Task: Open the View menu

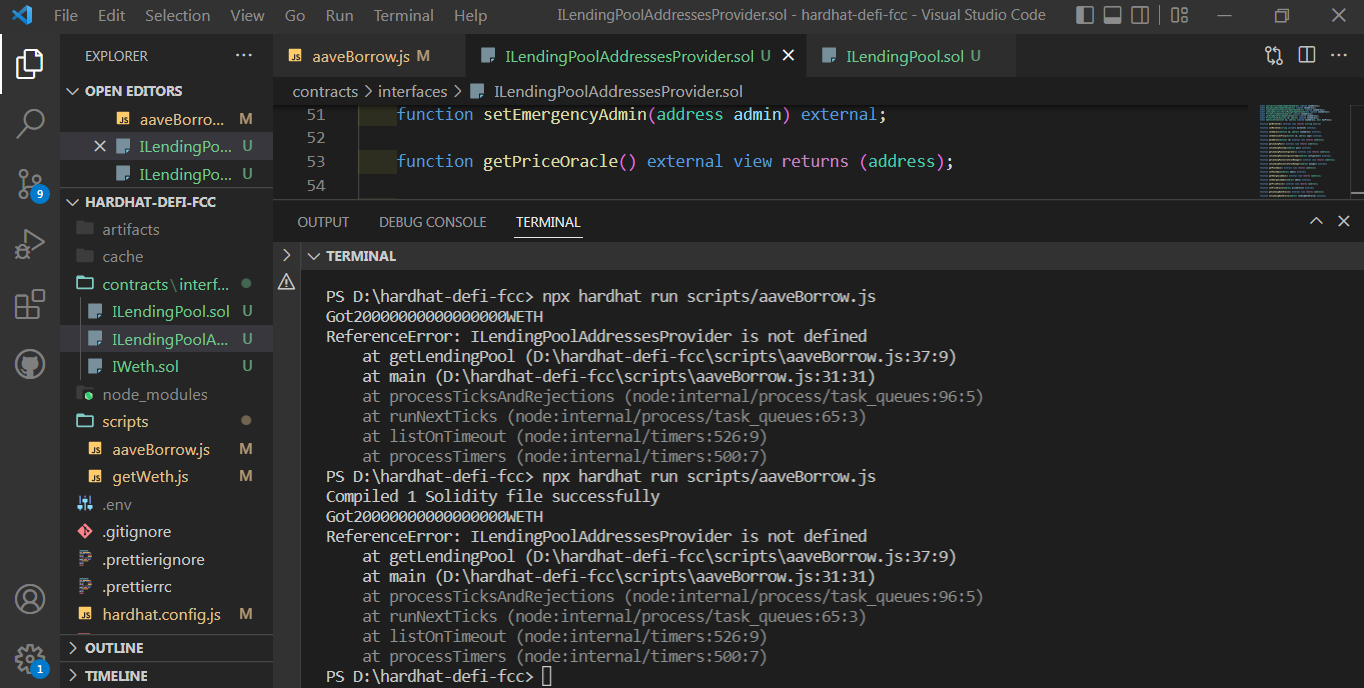Action: point(247,15)
